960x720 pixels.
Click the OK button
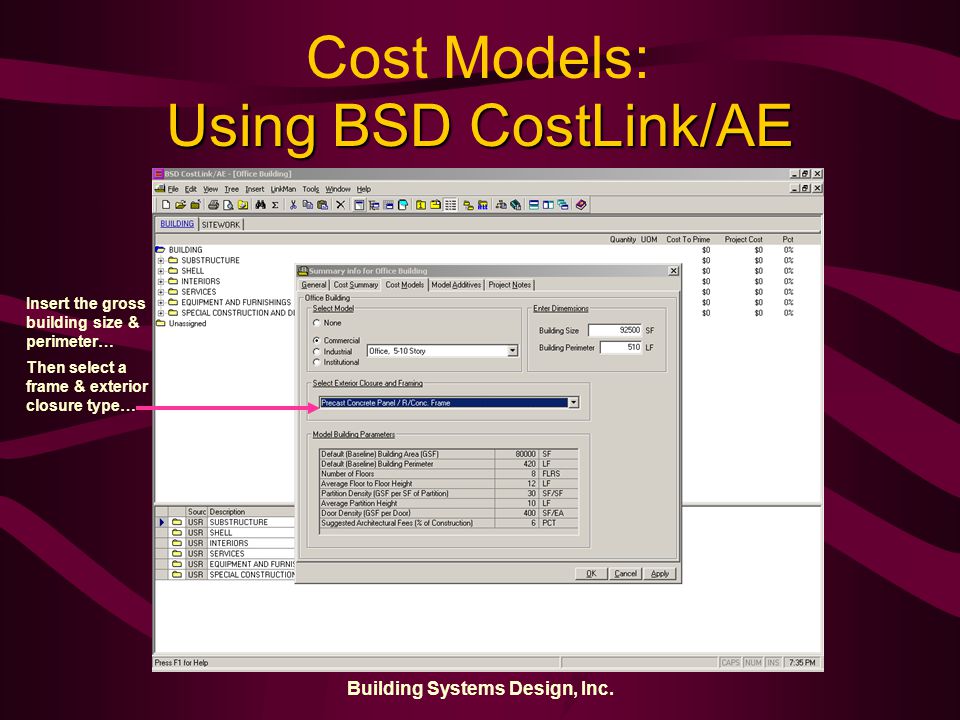pos(591,574)
